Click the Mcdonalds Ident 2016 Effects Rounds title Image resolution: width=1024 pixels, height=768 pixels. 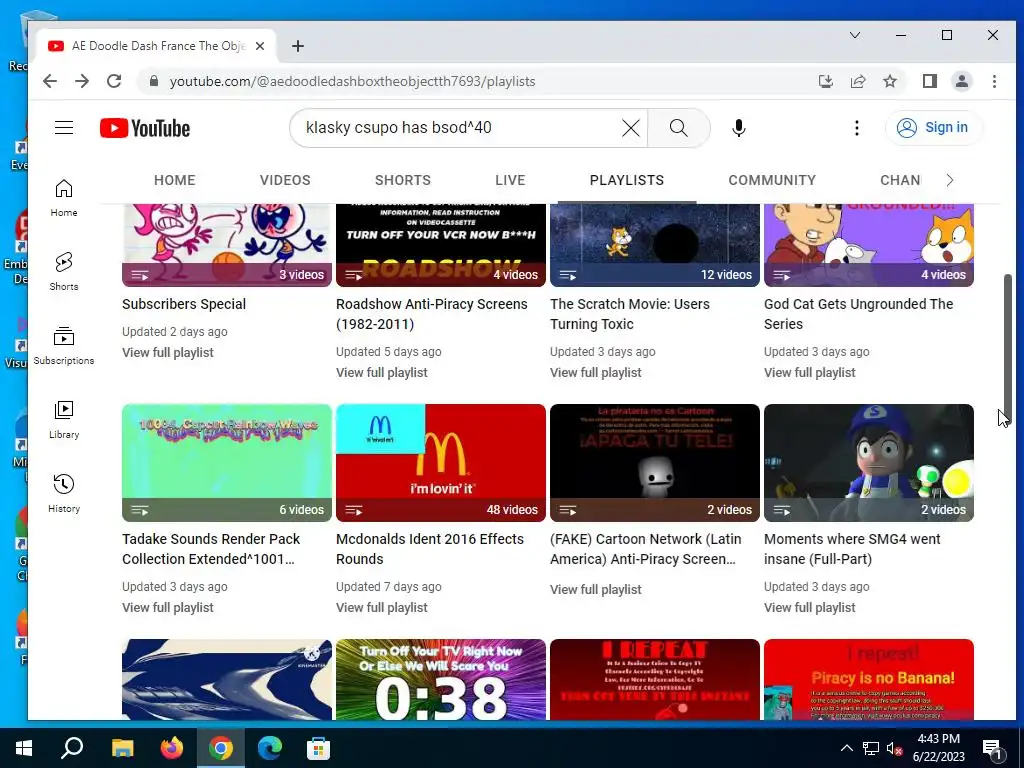pyautogui.click(x=430, y=549)
